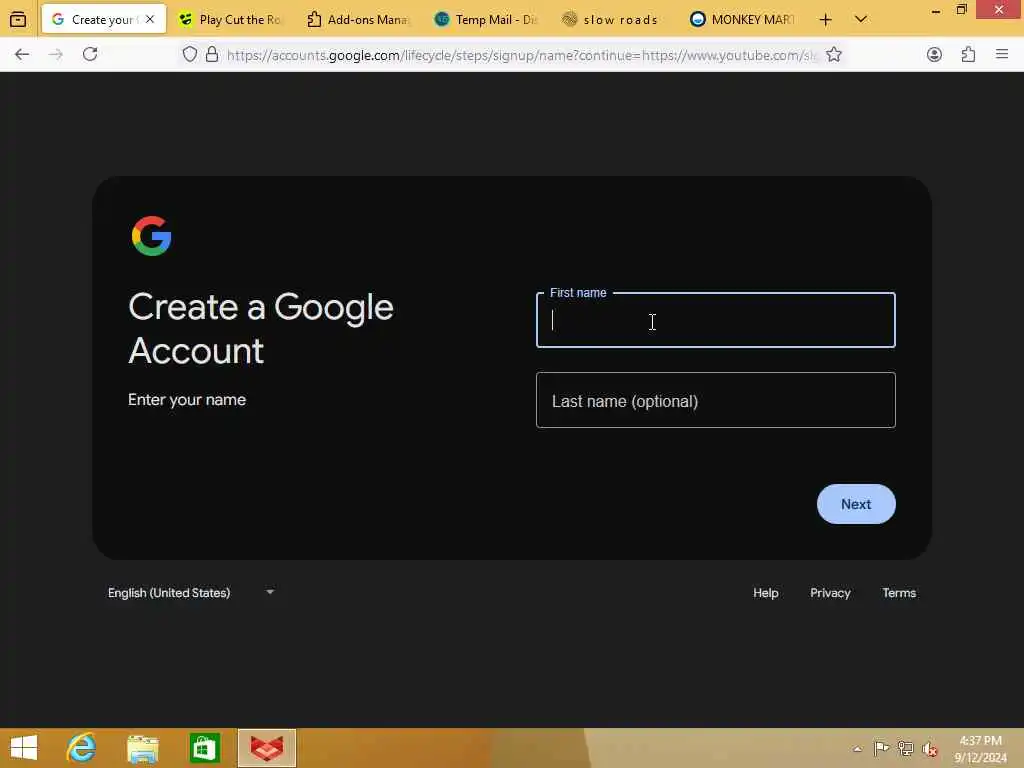Open a new tab with plus icon
Viewport: 1024px width, 768px height.
(x=825, y=20)
